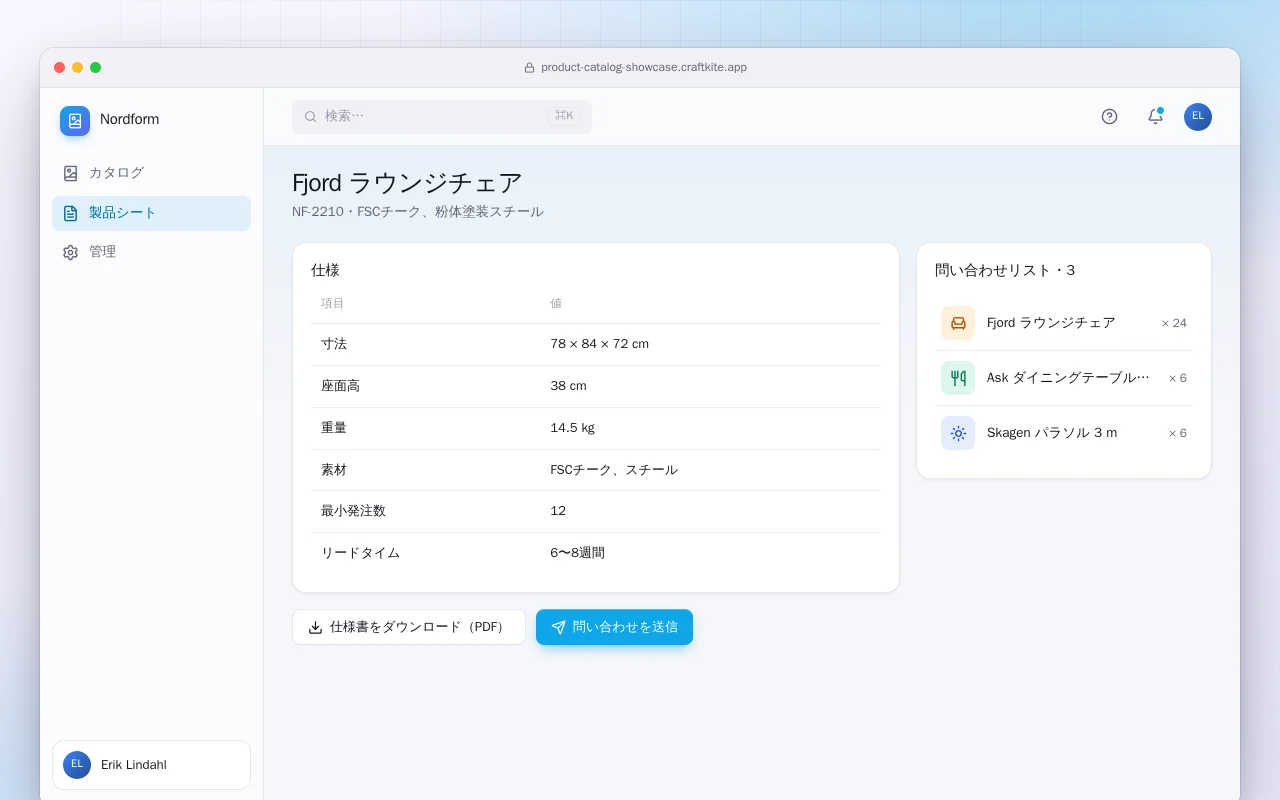Click the 6〜8週間 lead time value
This screenshot has height=800, width=1280.
click(577, 553)
